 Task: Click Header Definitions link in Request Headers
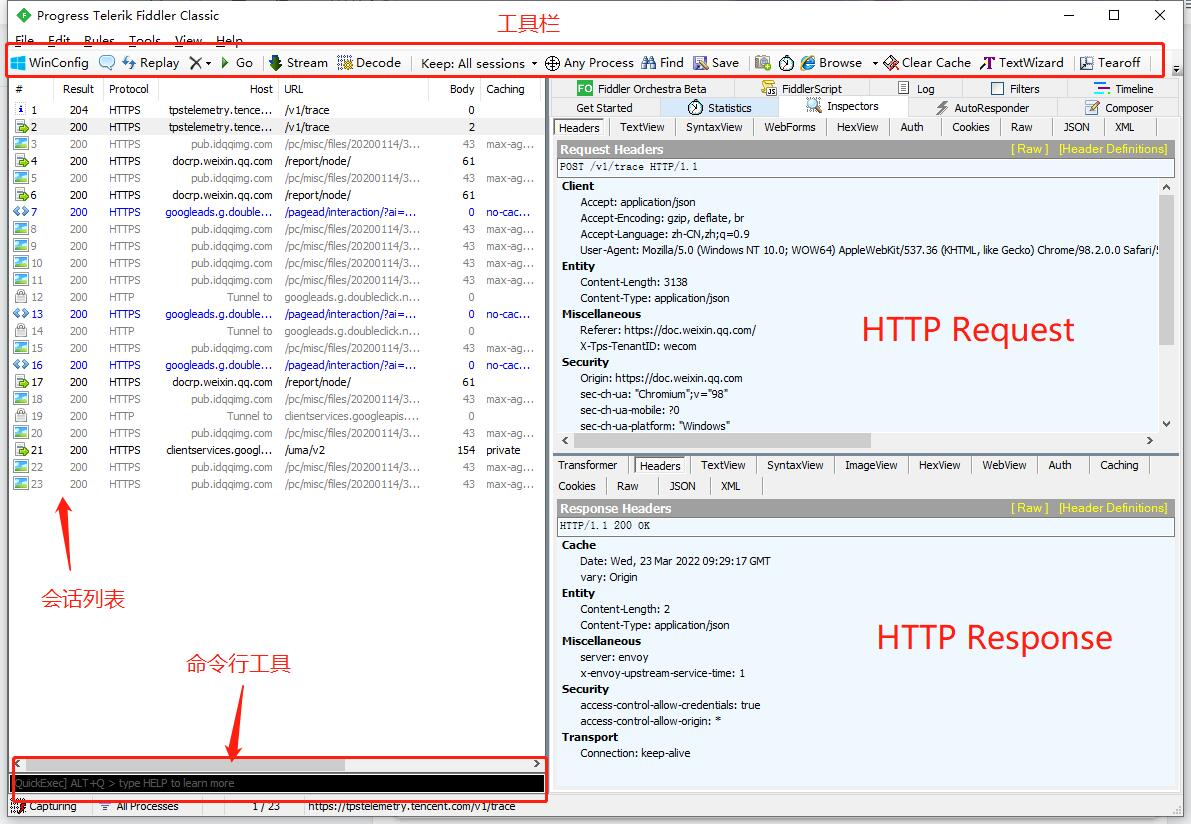[x=1113, y=149]
